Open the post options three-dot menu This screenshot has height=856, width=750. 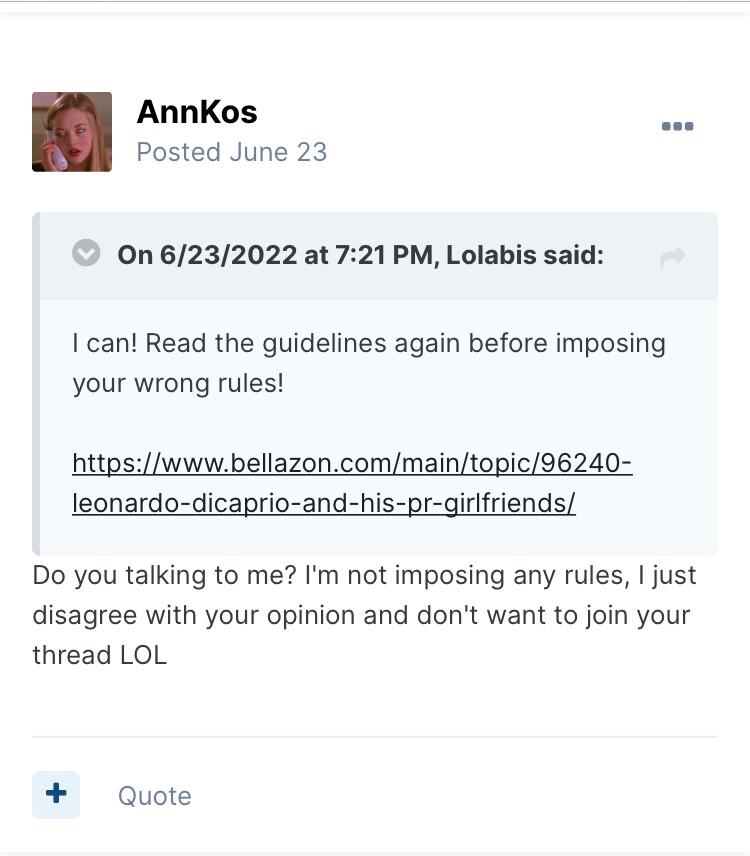pos(677,127)
